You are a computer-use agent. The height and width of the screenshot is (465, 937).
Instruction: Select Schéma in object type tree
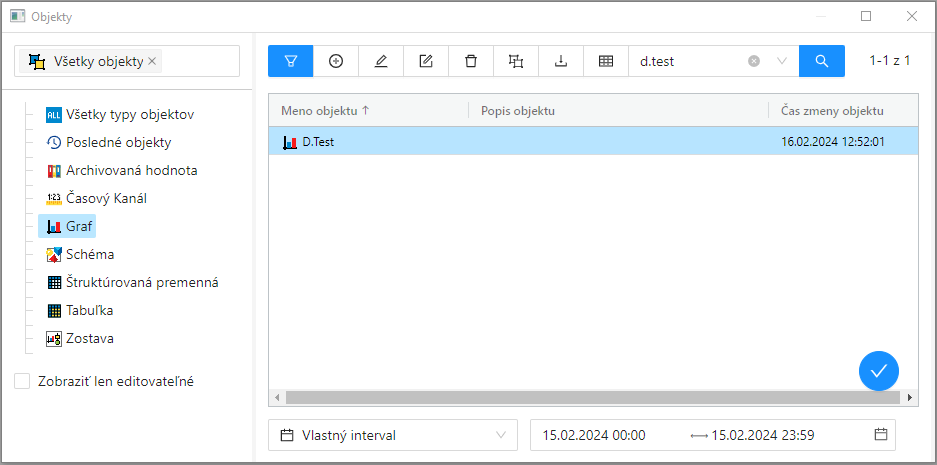tap(90, 254)
